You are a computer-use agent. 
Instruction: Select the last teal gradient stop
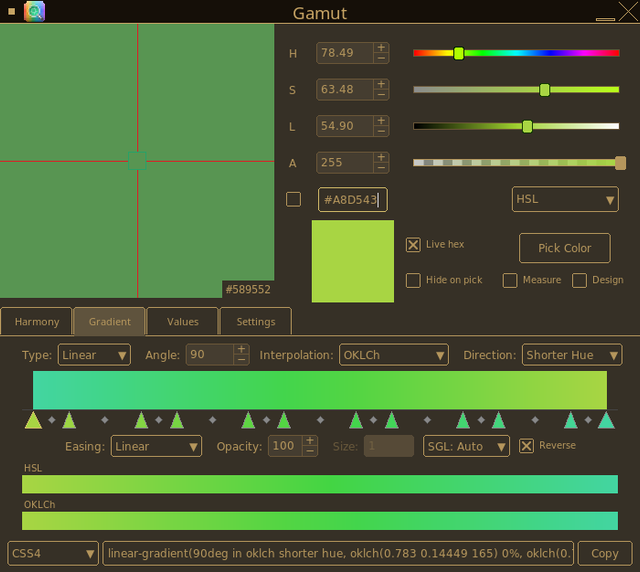pos(606,421)
